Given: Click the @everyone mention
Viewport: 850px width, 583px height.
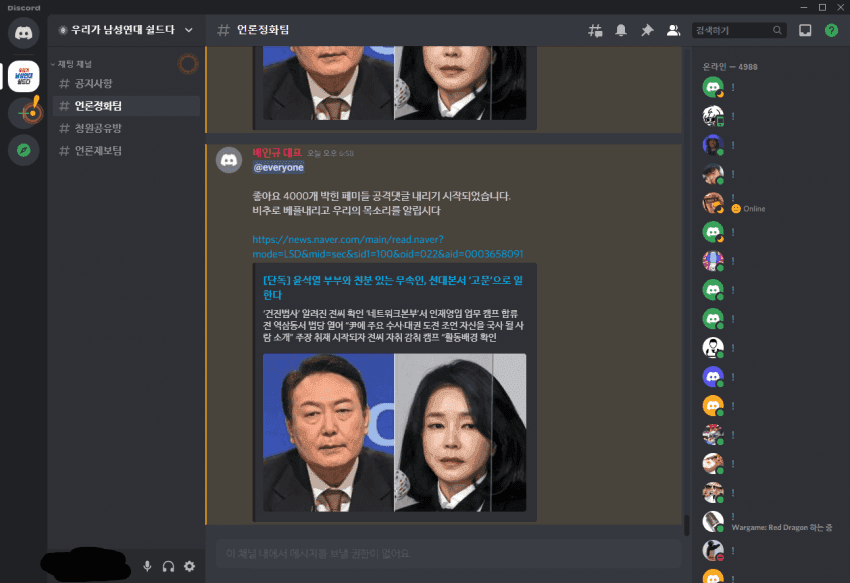Looking at the screenshot, I should point(279,168).
